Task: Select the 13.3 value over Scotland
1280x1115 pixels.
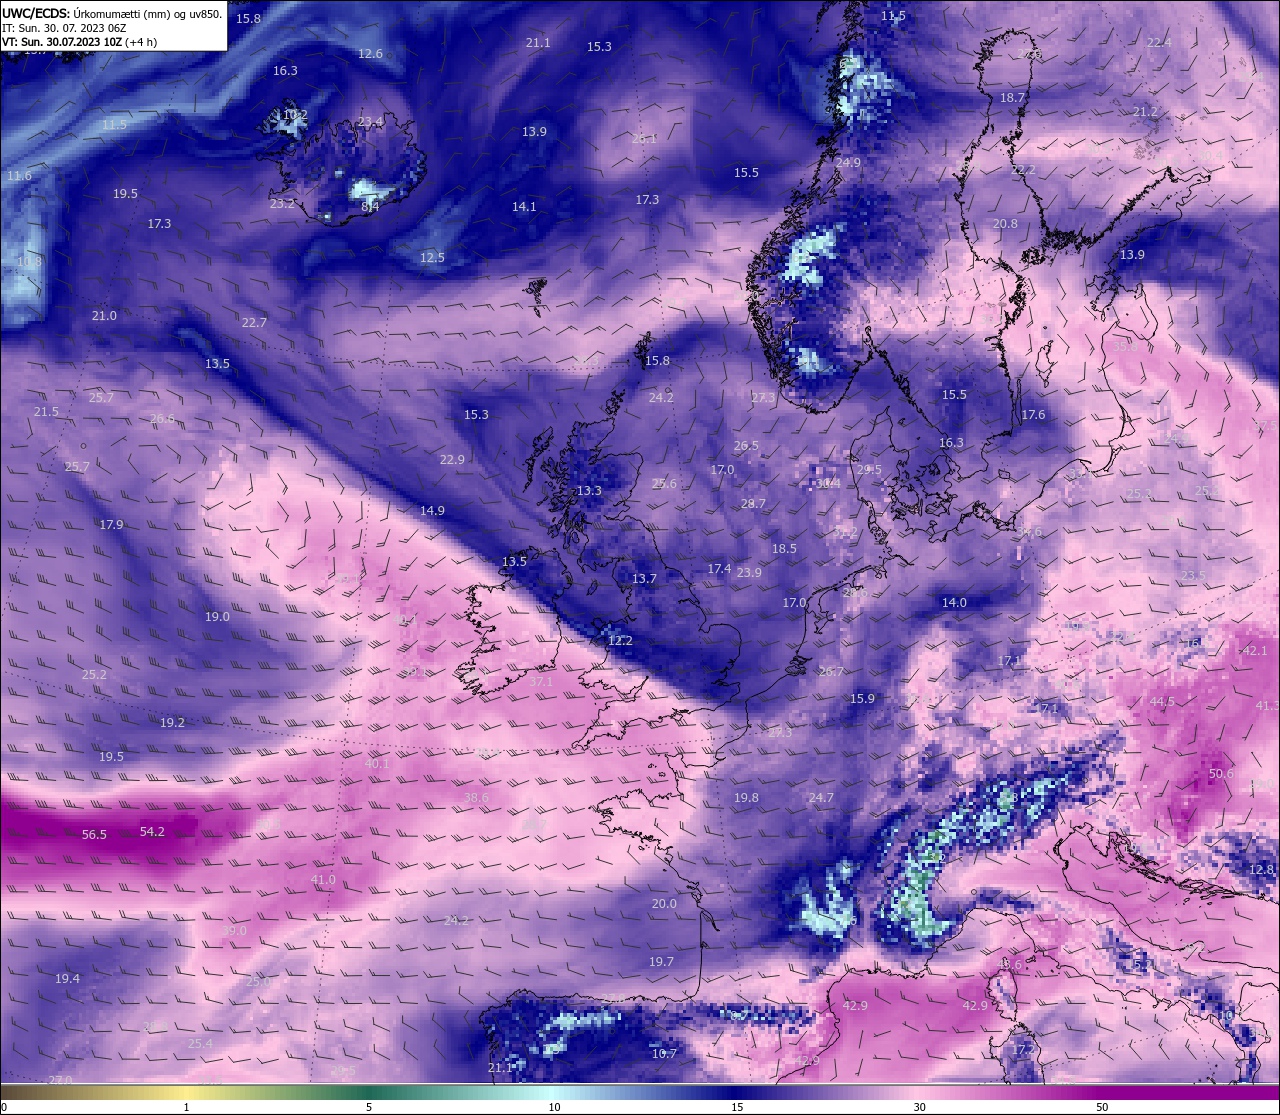Action: coord(589,491)
